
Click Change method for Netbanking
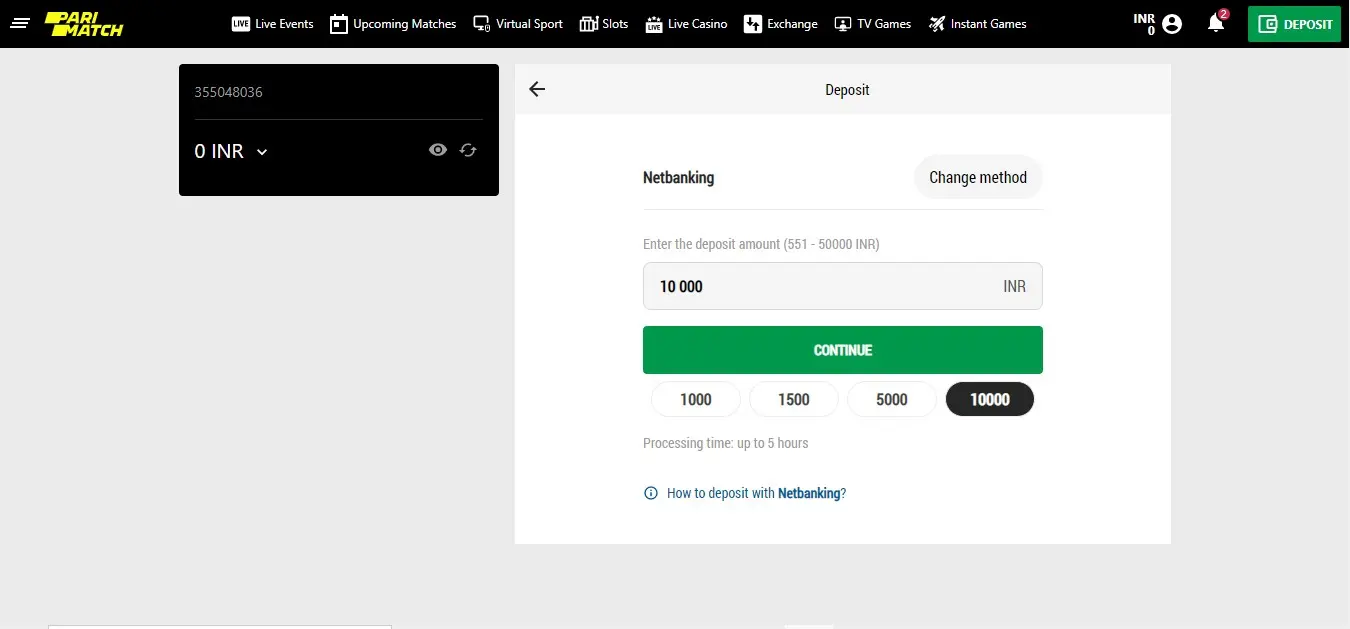[978, 178]
